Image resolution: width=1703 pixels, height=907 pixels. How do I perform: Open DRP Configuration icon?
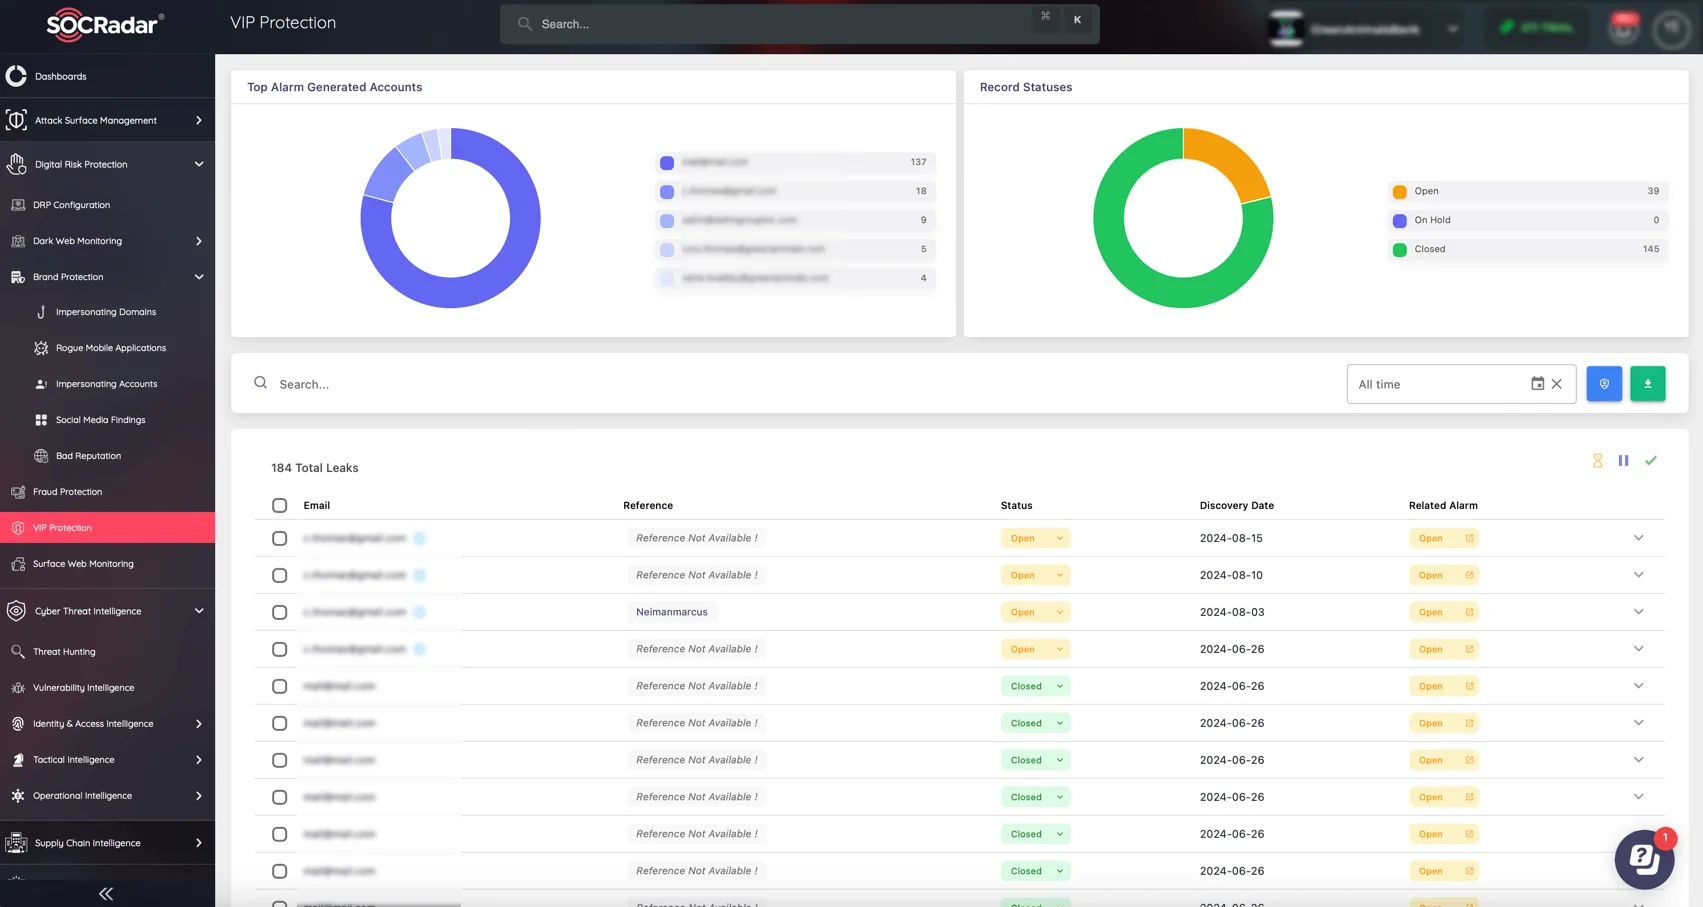pyautogui.click(x=18, y=205)
